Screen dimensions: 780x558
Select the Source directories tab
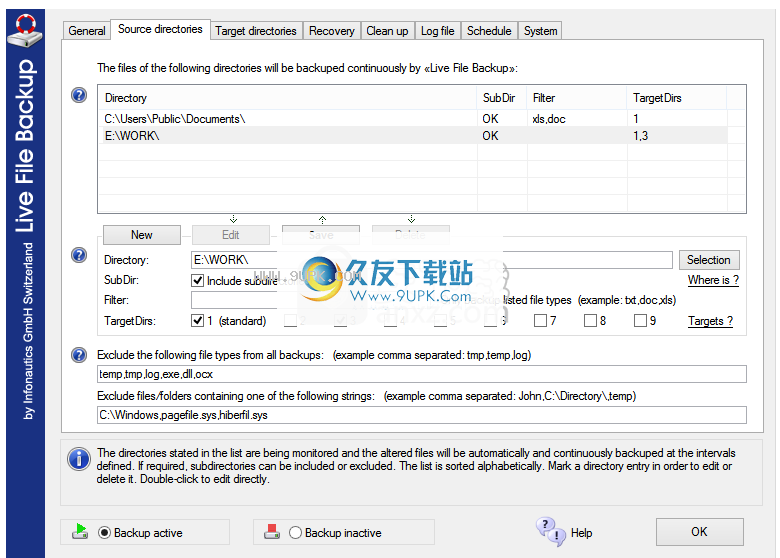(160, 29)
